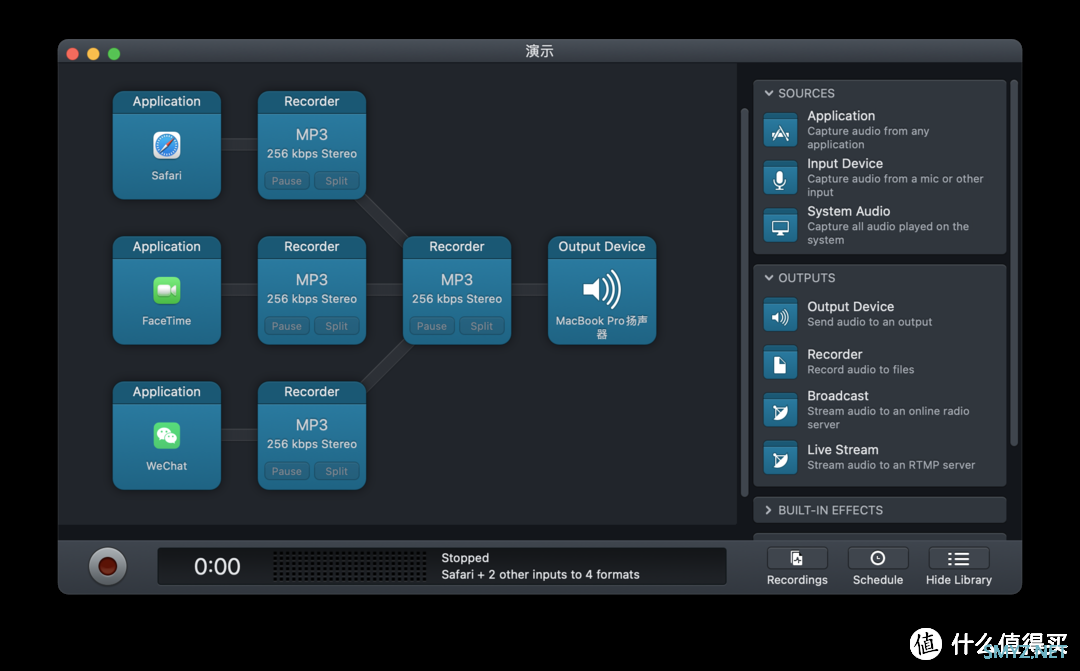The width and height of the screenshot is (1080, 671).
Task: Click the 0:00 recording timer
Action: (217, 566)
